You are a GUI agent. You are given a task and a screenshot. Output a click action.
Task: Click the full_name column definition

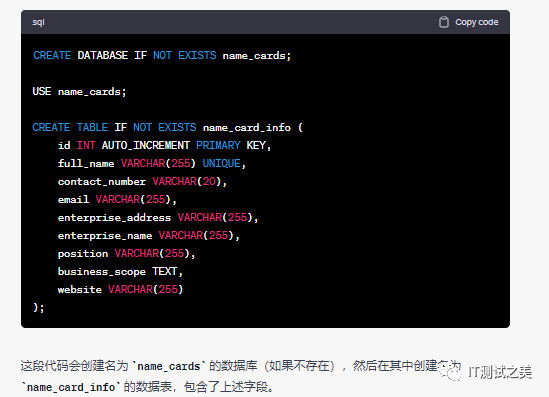(x=152, y=163)
